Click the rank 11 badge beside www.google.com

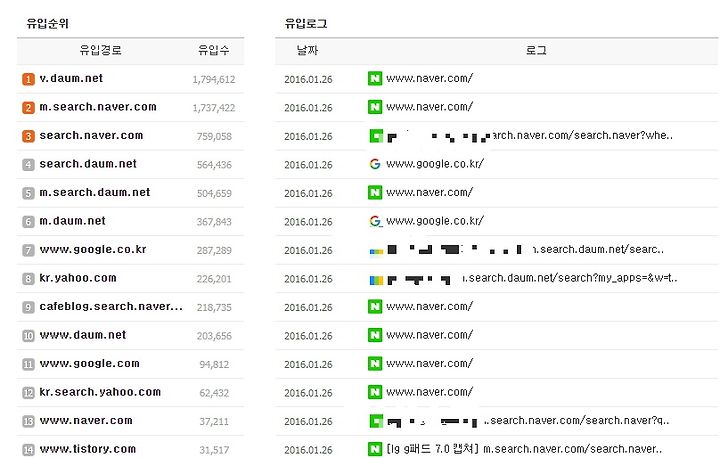click(28, 364)
